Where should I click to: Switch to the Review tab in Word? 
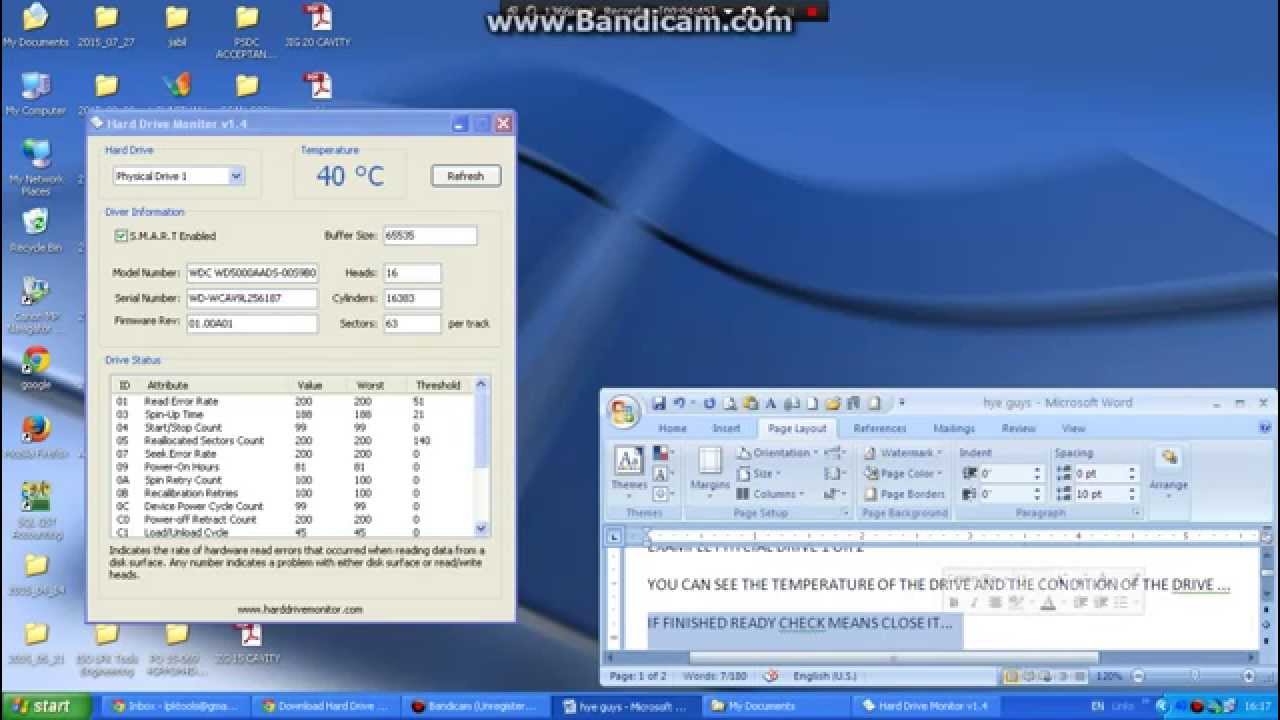(1018, 428)
